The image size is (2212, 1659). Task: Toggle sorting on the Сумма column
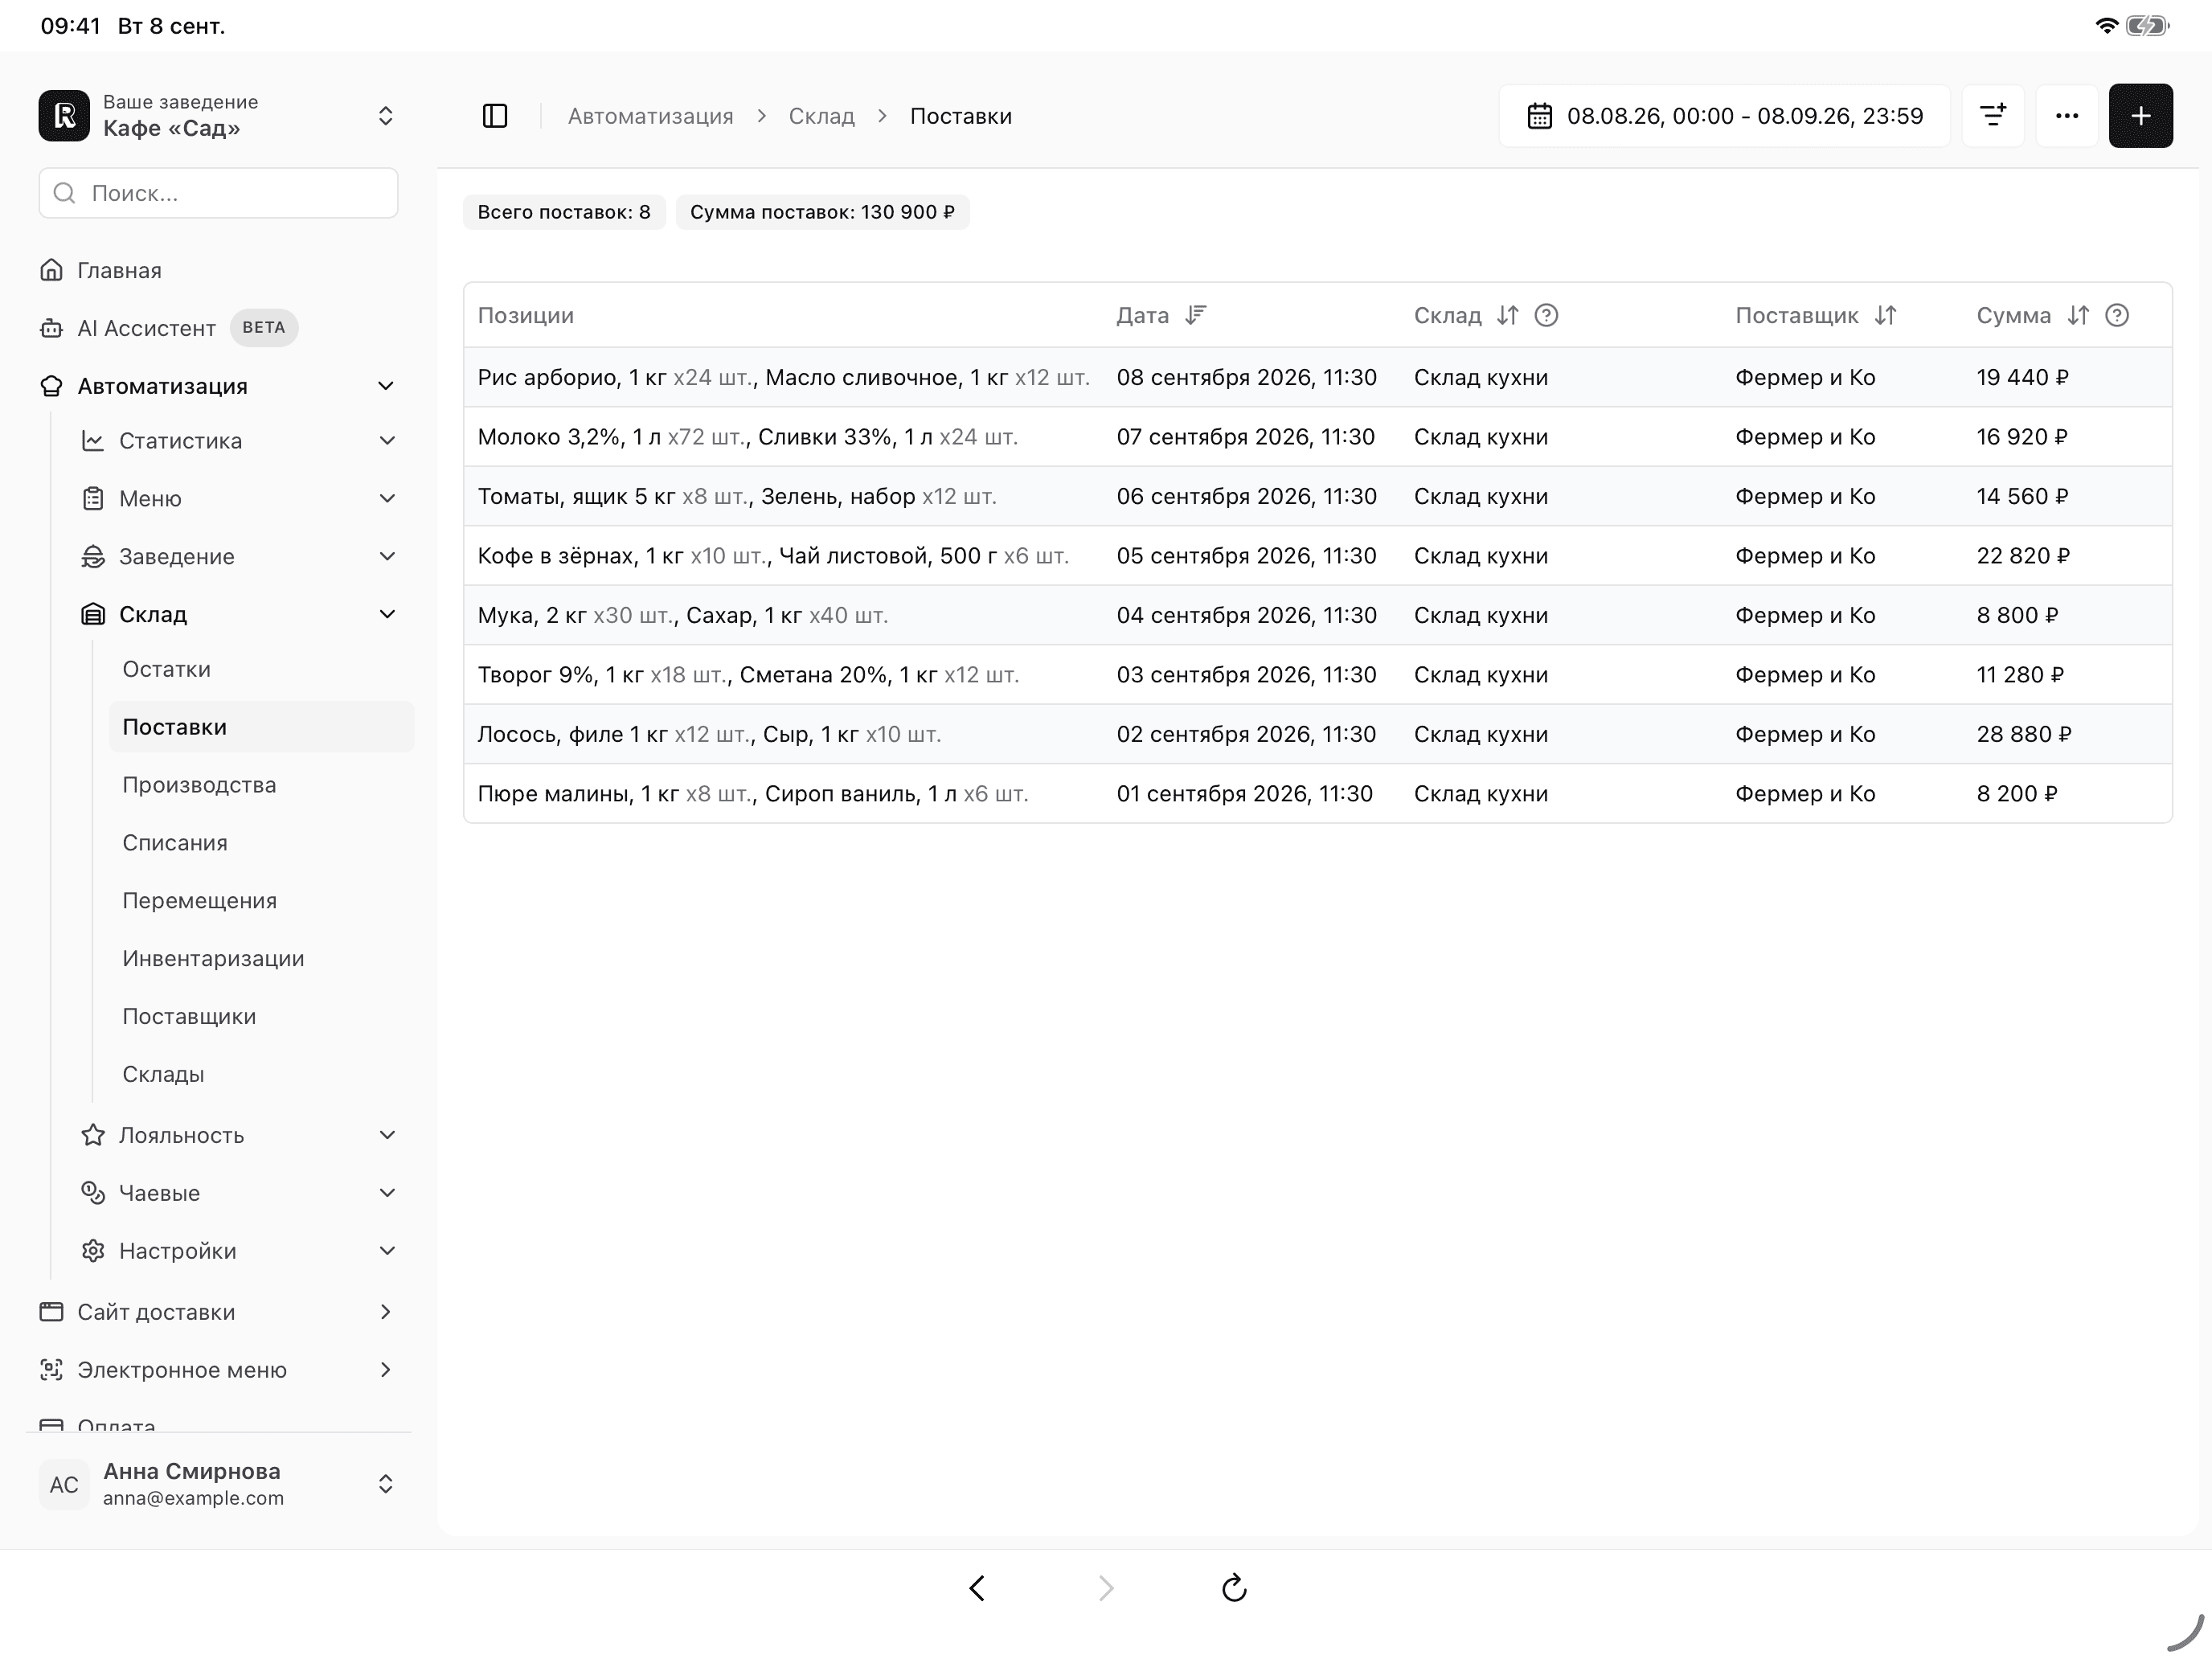pyautogui.click(x=2078, y=316)
